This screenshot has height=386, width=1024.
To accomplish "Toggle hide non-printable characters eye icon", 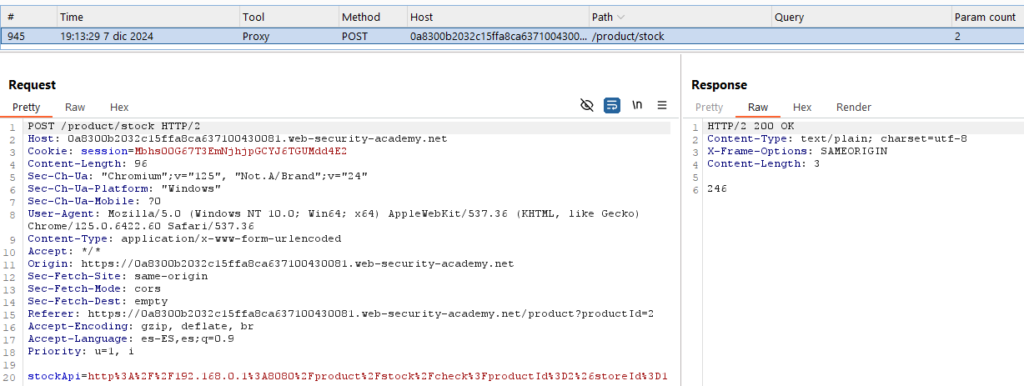I will pos(587,105).
